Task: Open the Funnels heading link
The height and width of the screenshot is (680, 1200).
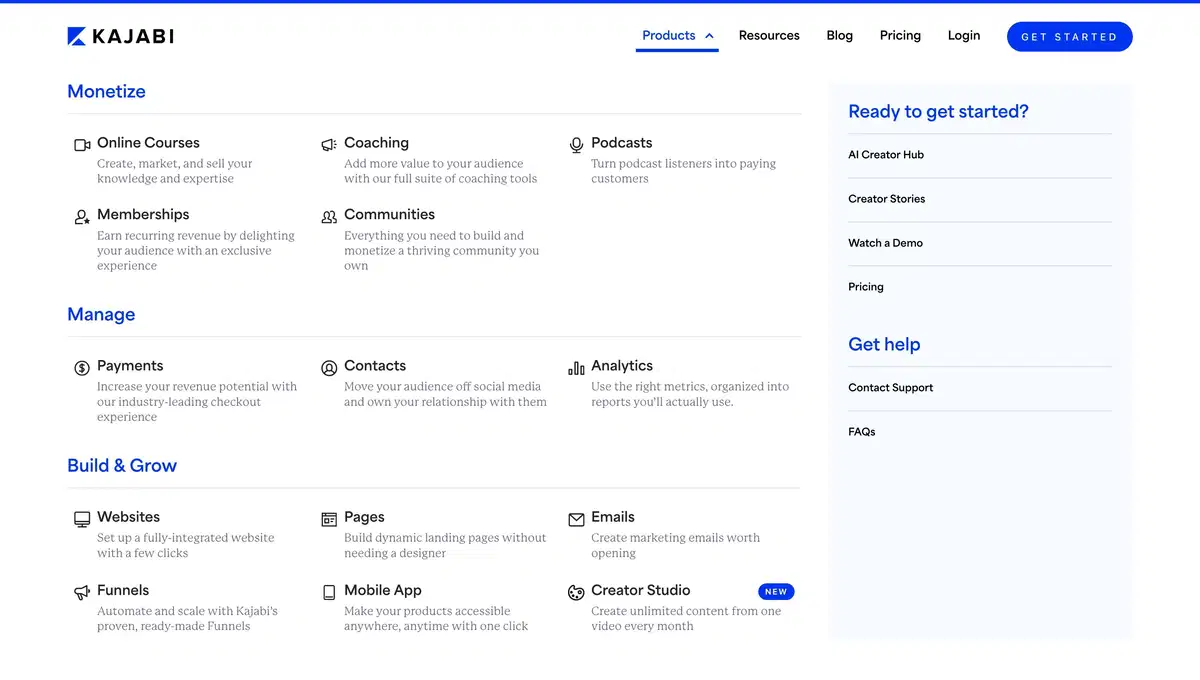Action: pyautogui.click(x=123, y=590)
